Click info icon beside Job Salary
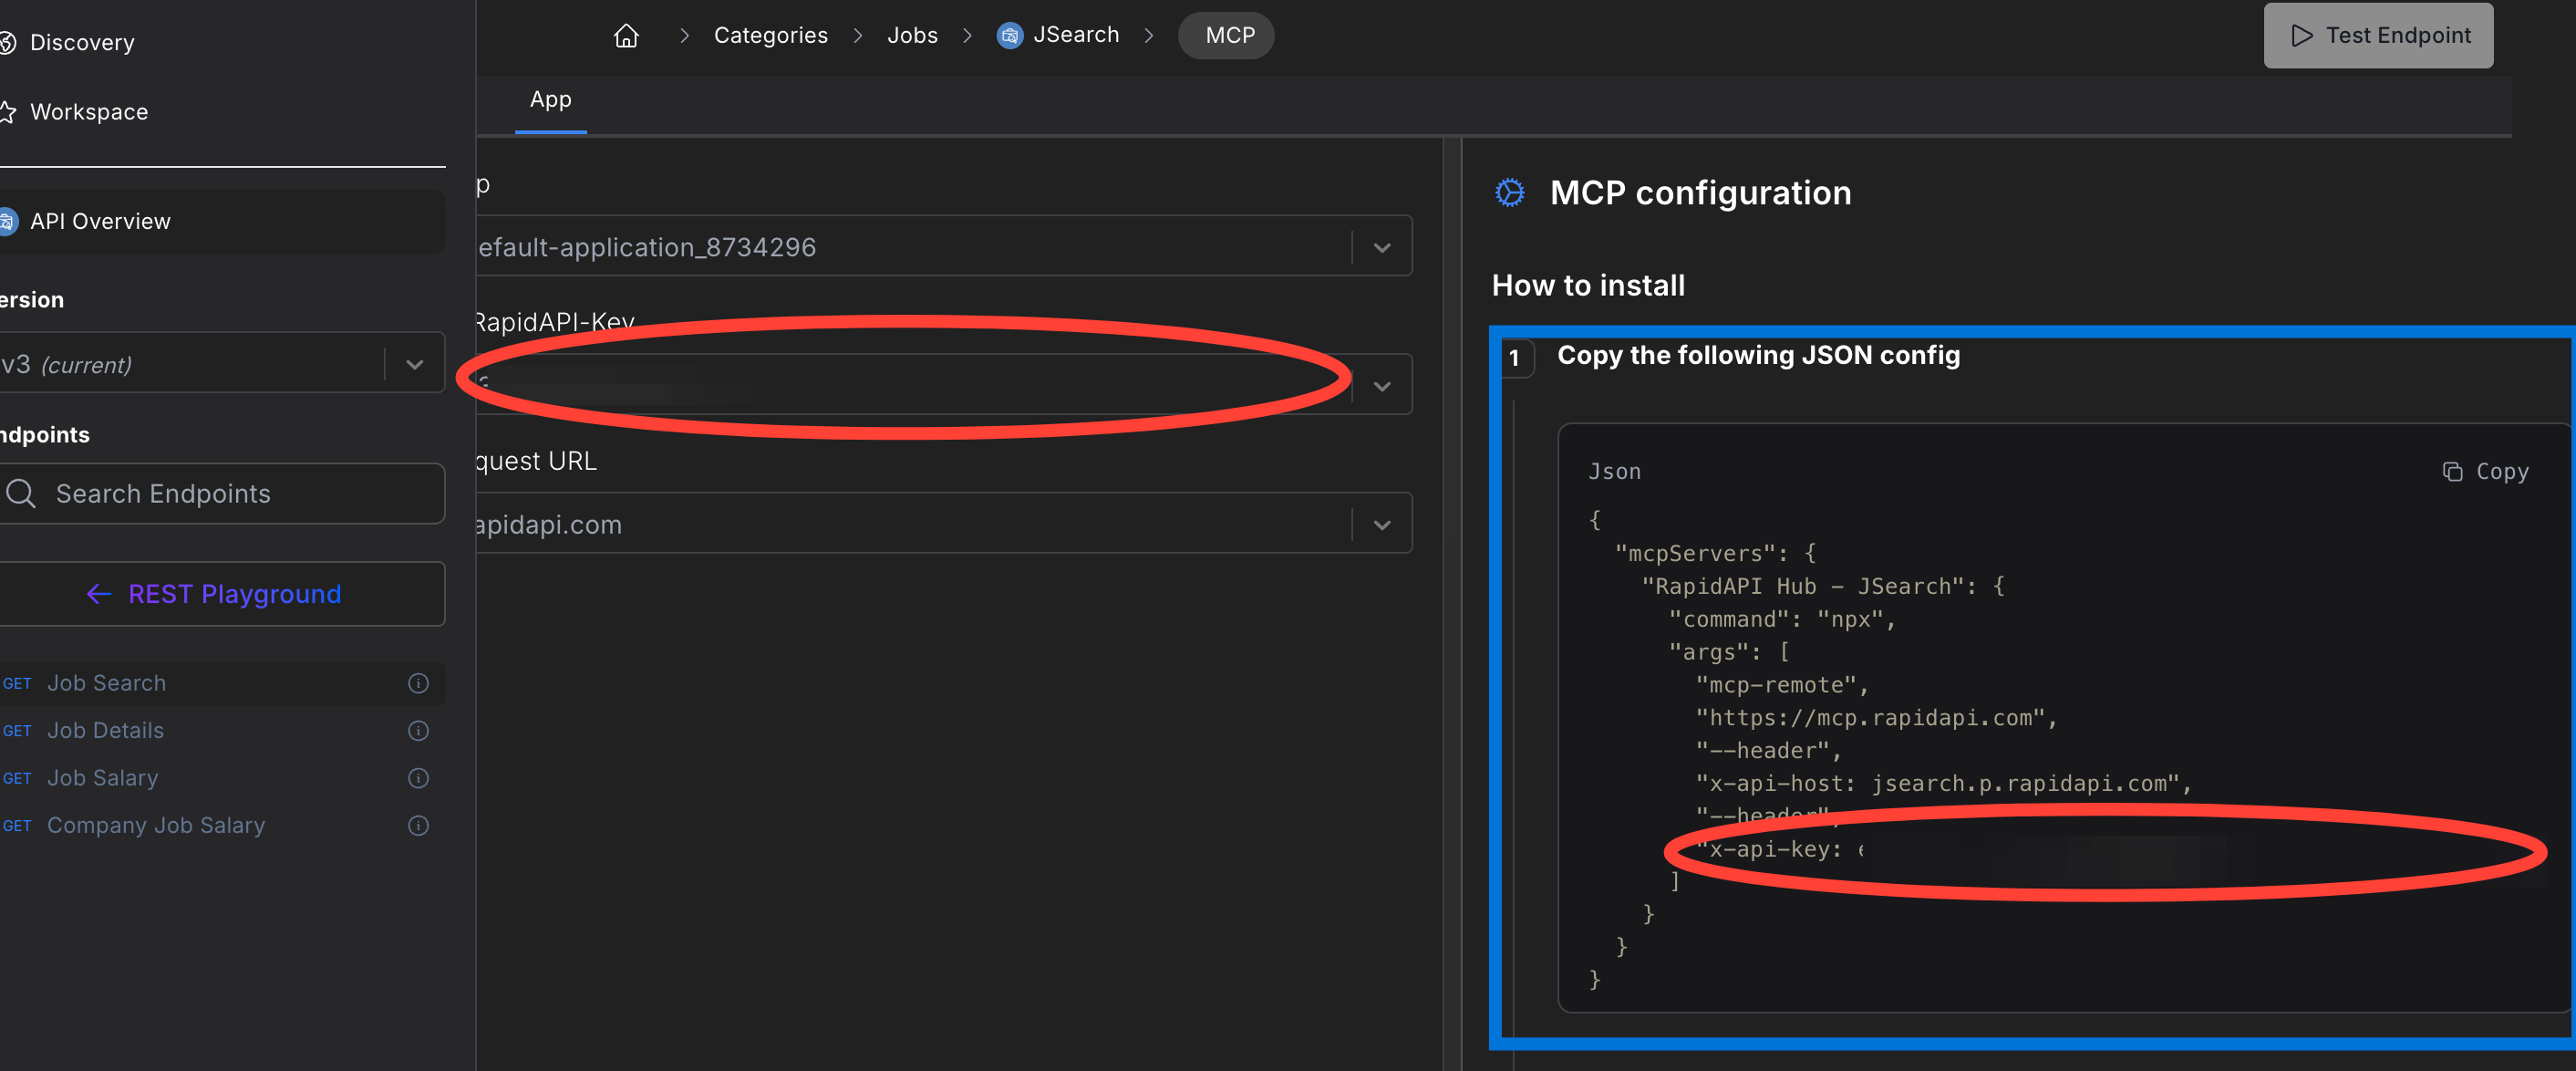 418,778
